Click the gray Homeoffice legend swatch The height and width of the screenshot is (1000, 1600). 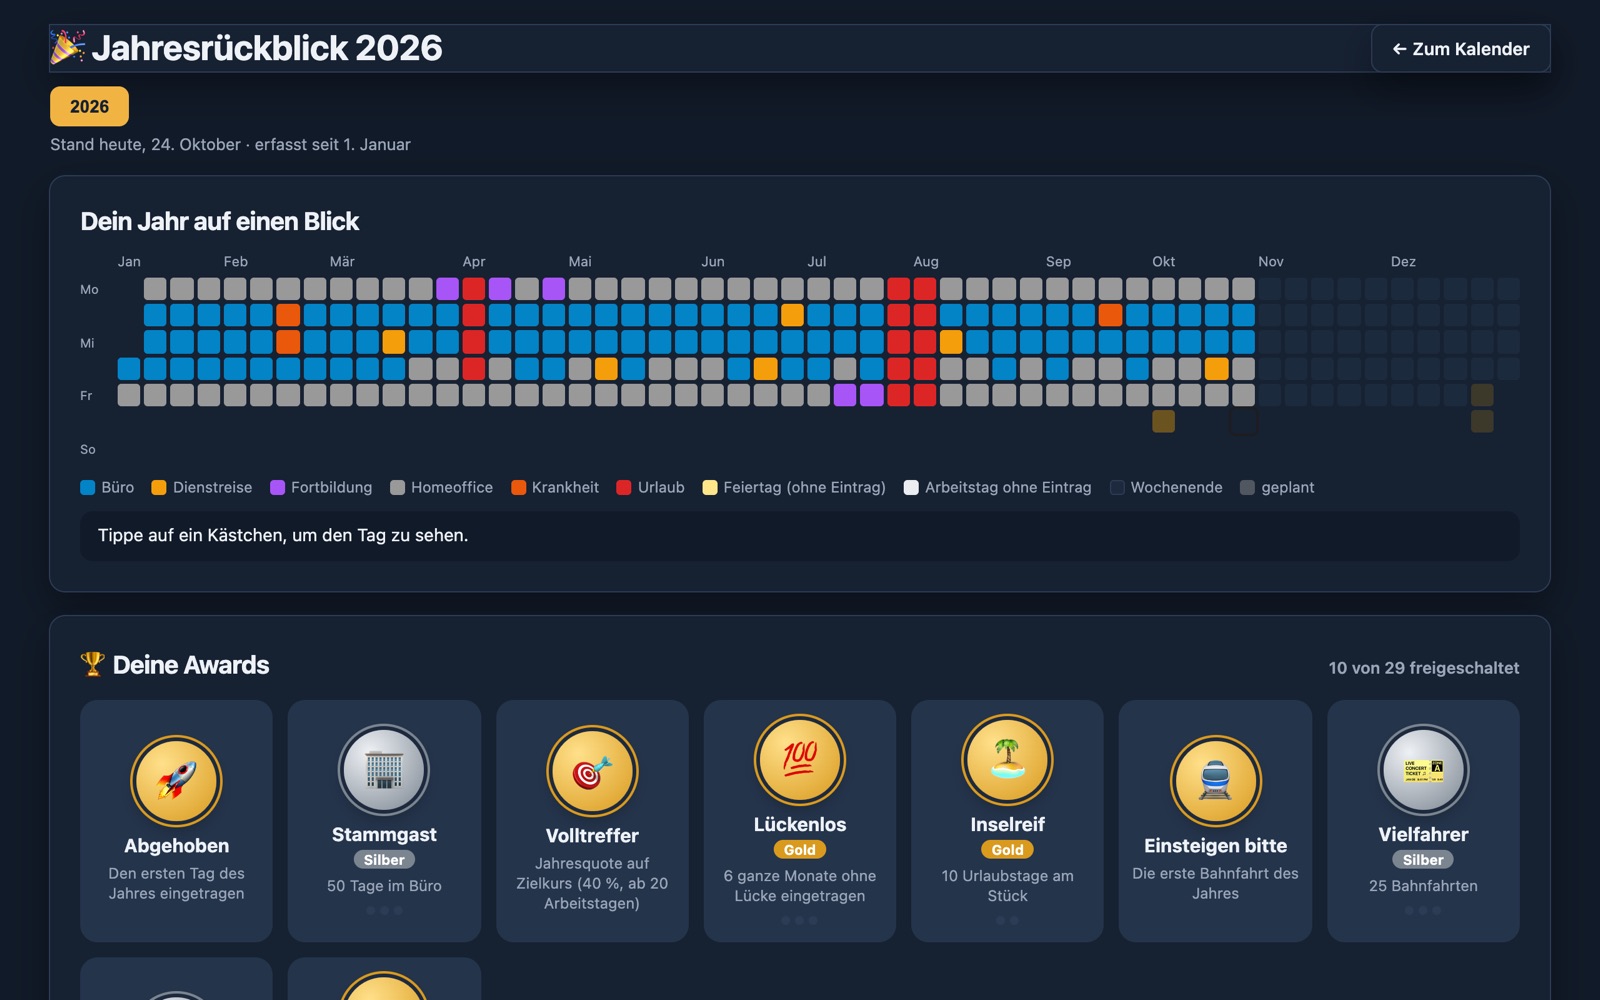click(x=397, y=488)
